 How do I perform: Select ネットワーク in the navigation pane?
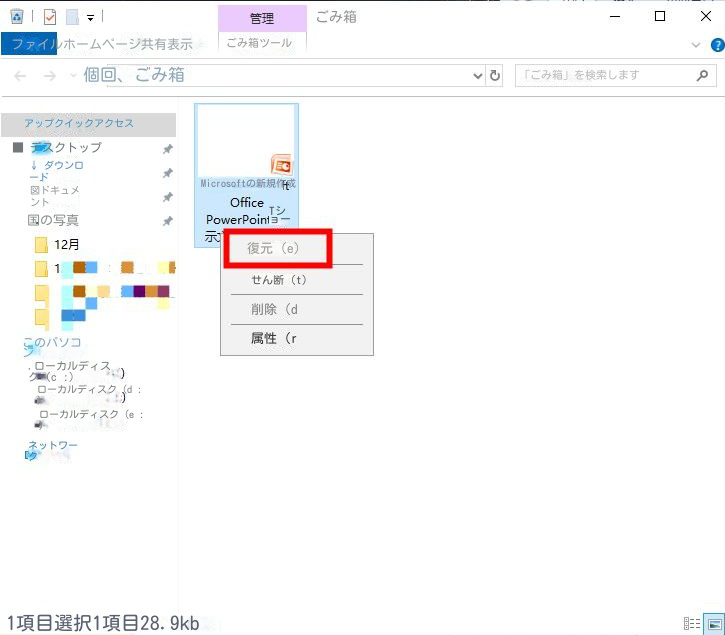pos(52,450)
